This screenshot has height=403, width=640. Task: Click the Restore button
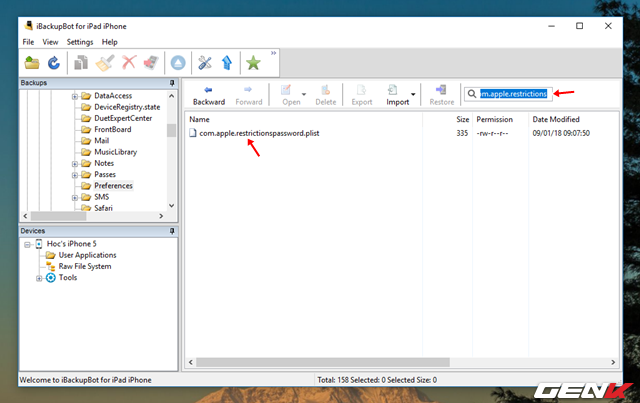(x=442, y=96)
